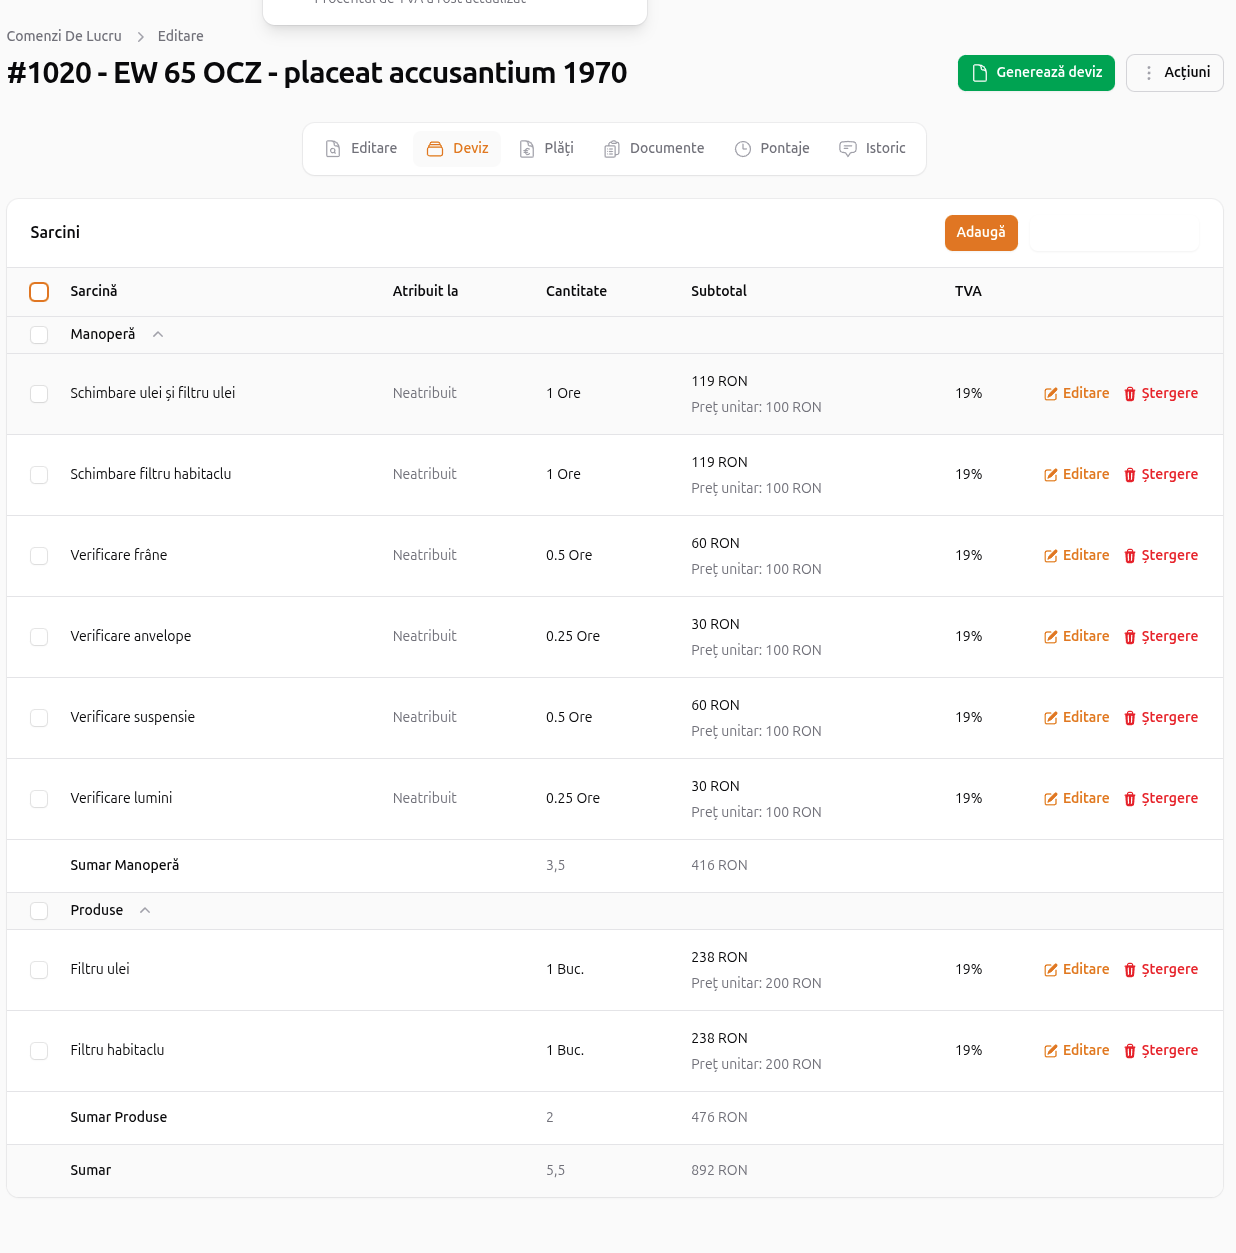Click Ștergere for Verificare suspensie
Screen dimensions: 1236x1253
[x=1160, y=718]
